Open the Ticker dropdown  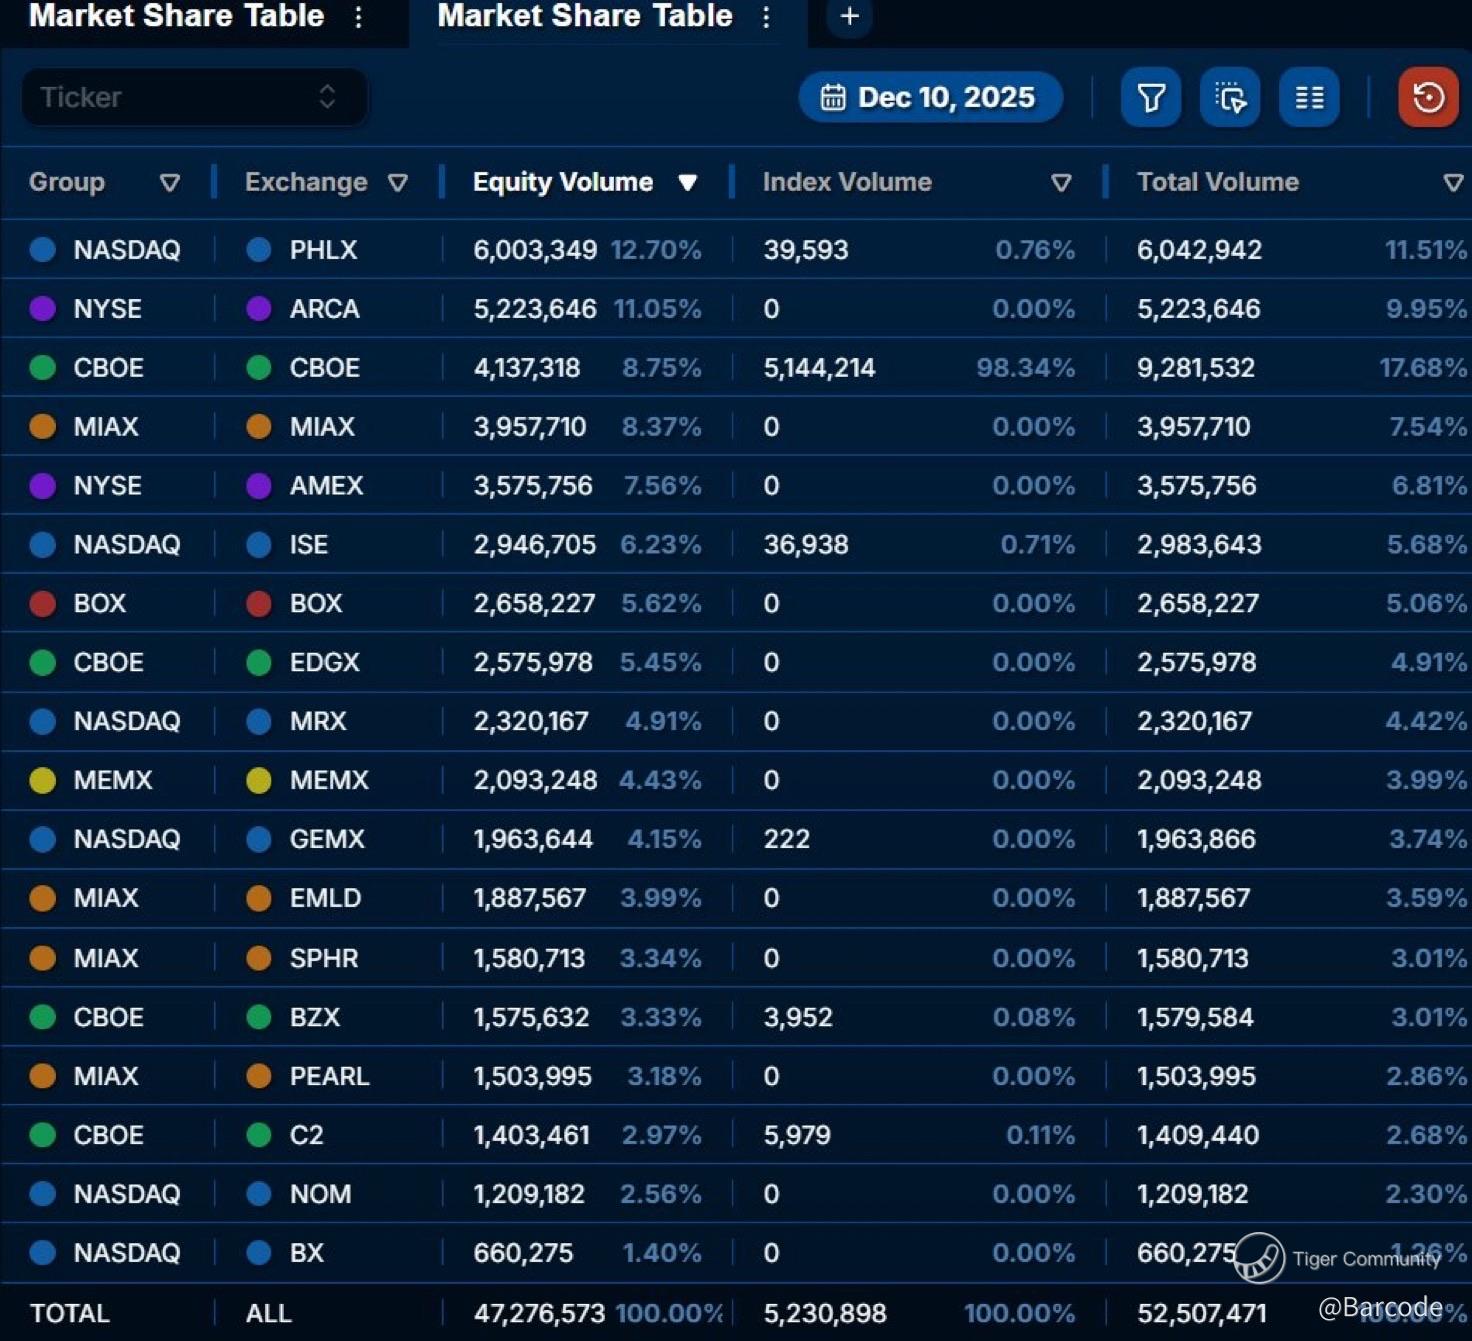tap(194, 97)
